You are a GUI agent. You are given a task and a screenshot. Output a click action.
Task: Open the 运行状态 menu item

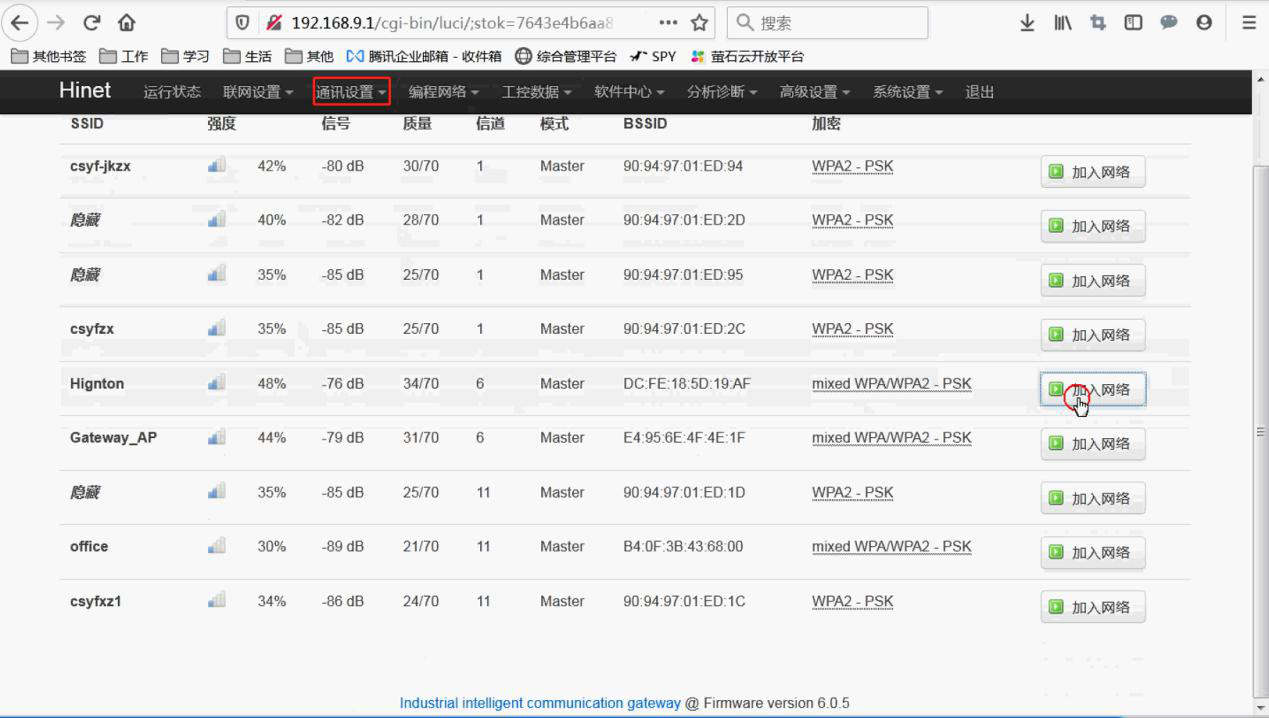(x=172, y=92)
